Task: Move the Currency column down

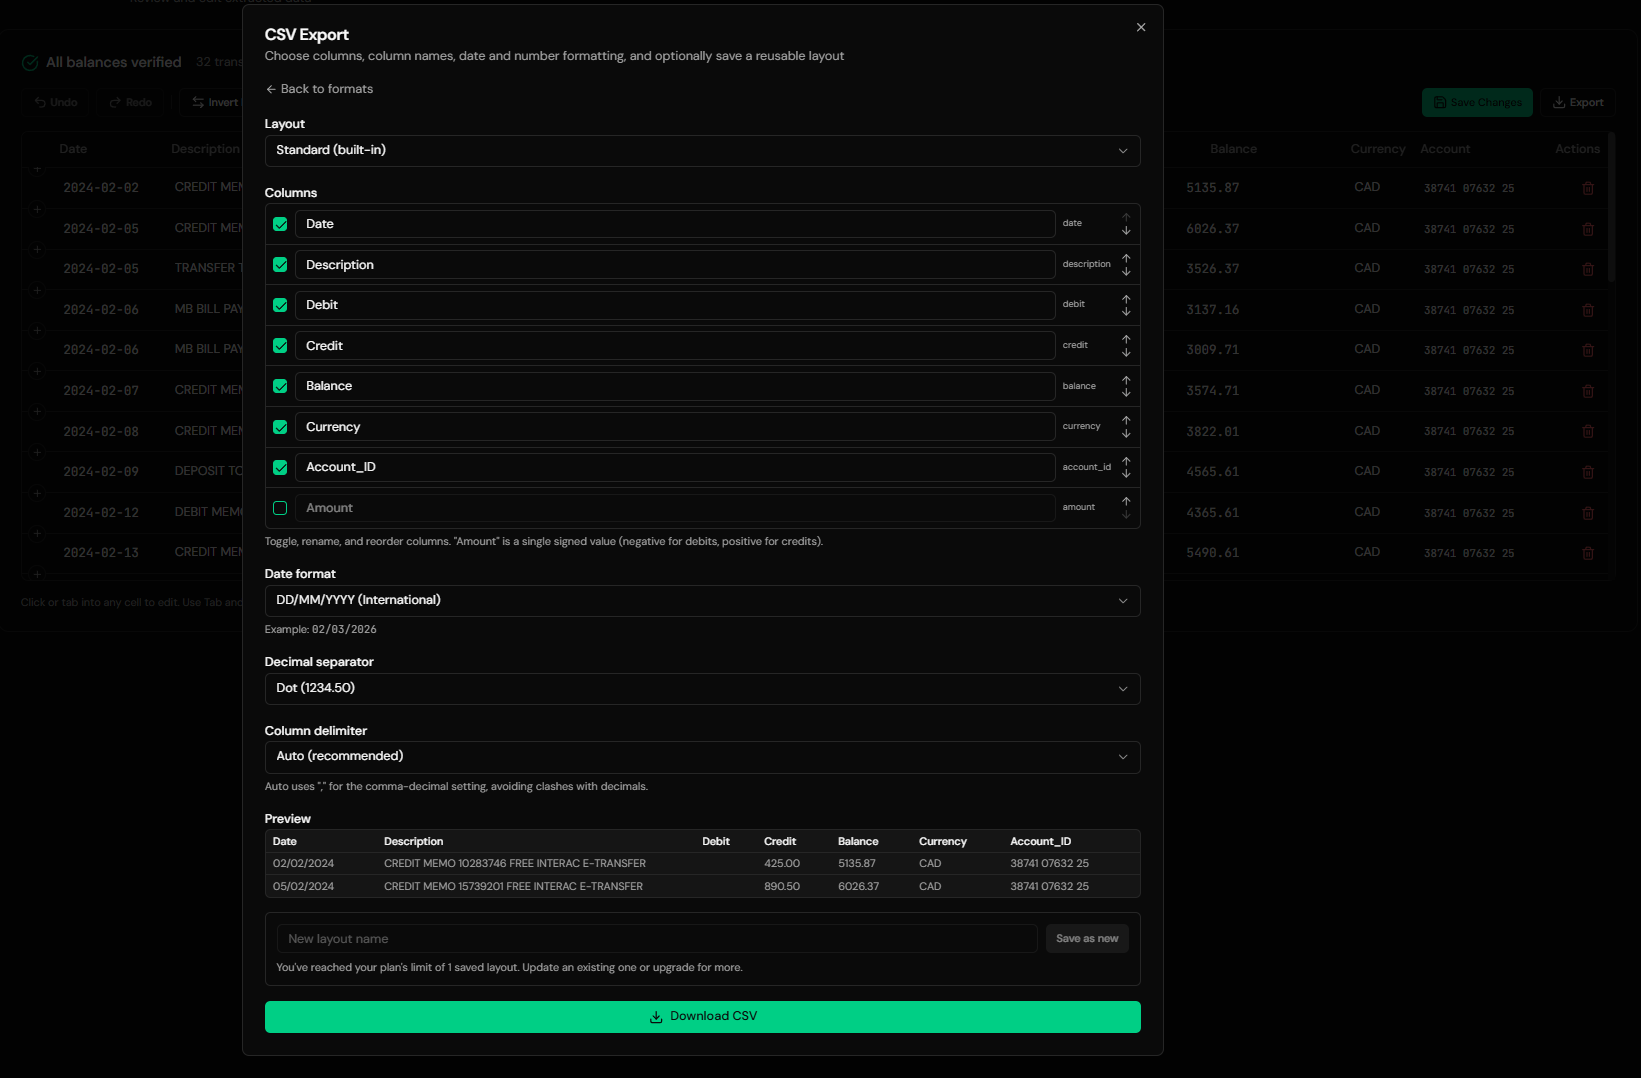Action: (x=1126, y=433)
